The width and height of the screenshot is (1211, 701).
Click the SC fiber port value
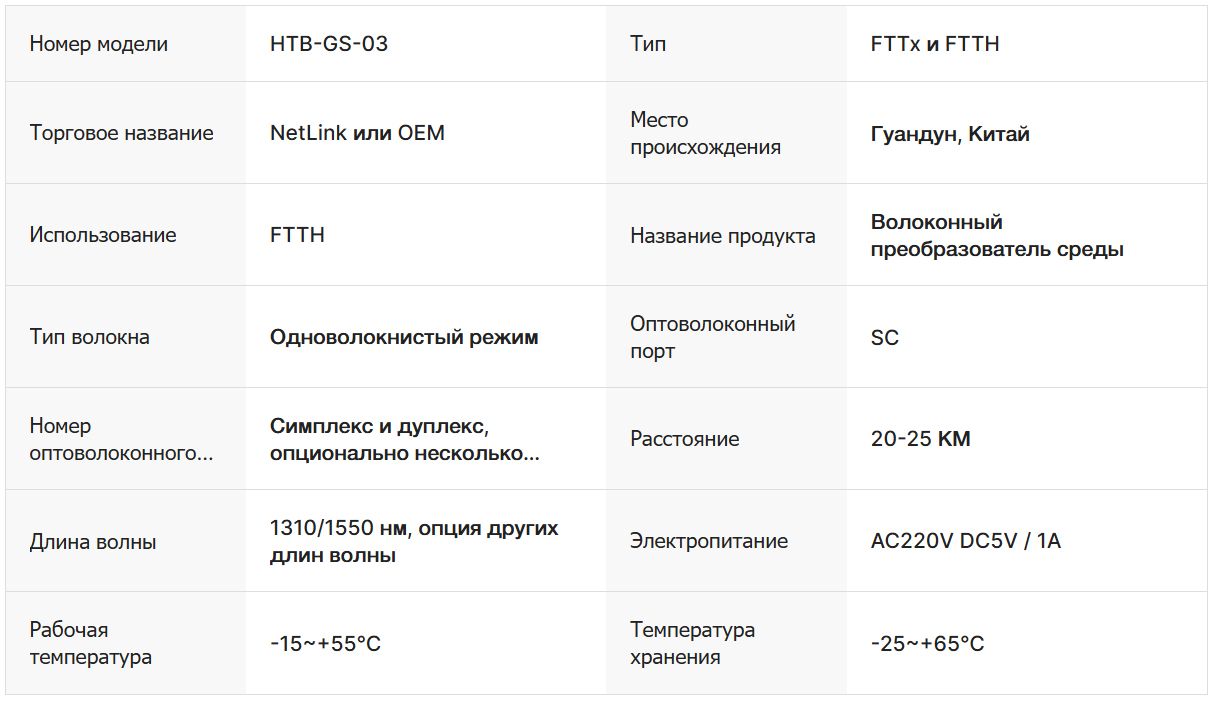tap(885, 338)
